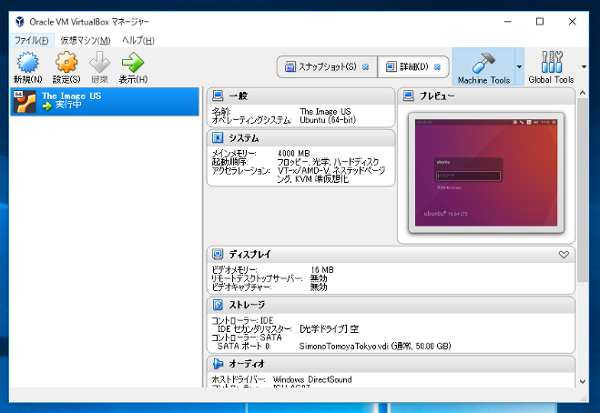
Task: Click the VirtualBox title bar logo icon
Action: (20, 22)
